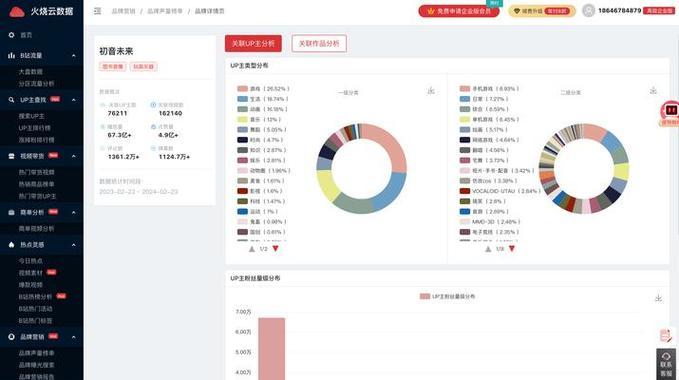Go to next legend page in 二级分类 chart
This screenshot has height=380, width=679.
[x=512, y=249]
